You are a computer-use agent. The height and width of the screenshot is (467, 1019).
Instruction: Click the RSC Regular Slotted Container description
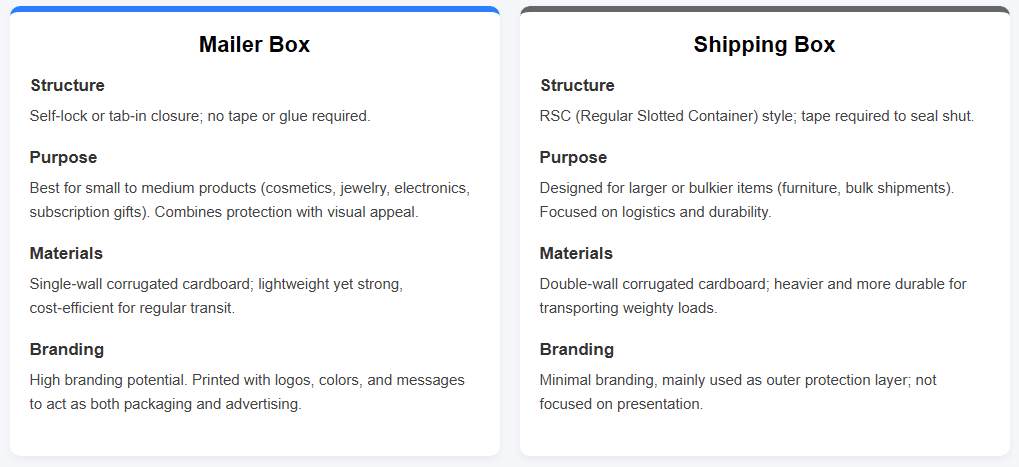tap(756, 116)
